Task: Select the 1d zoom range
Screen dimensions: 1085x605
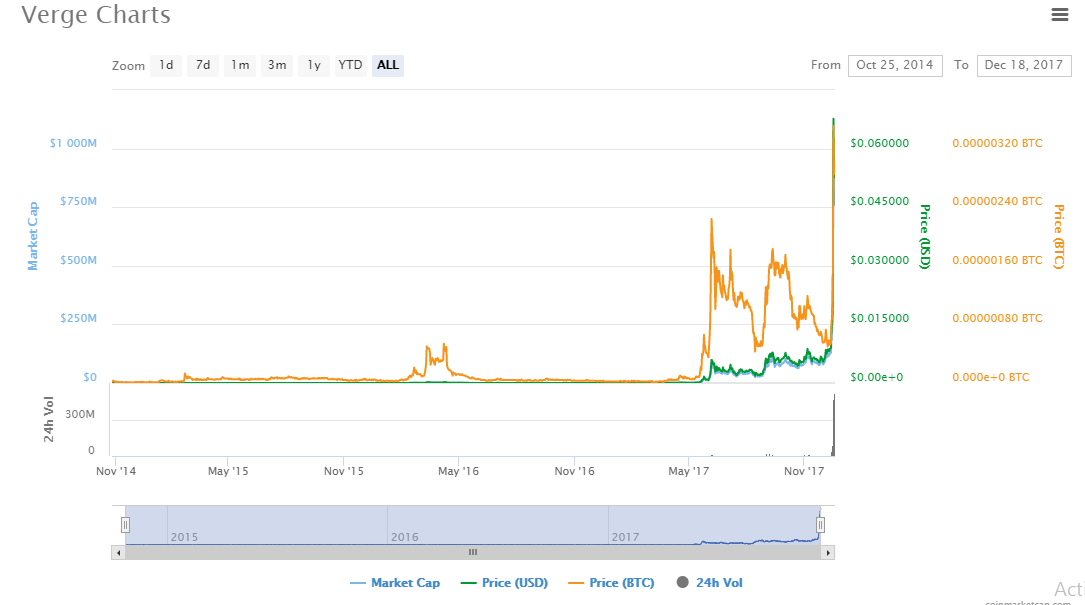Action: click(x=166, y=65)
